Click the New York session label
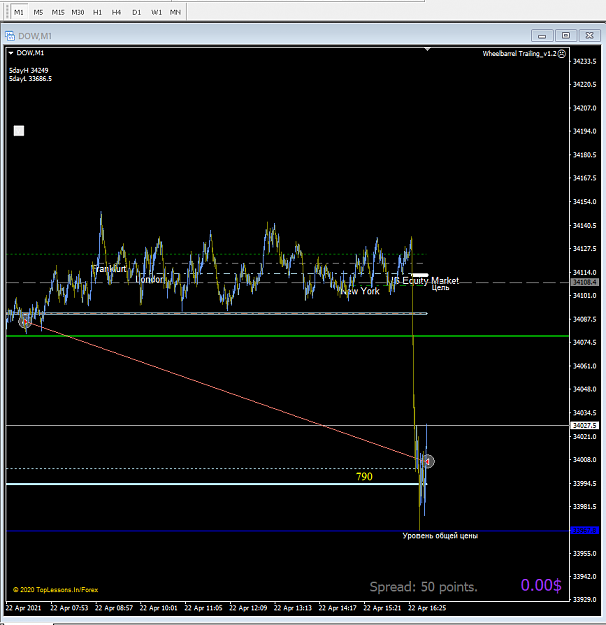This screenshot has width=606, height=625. point(360,291)
